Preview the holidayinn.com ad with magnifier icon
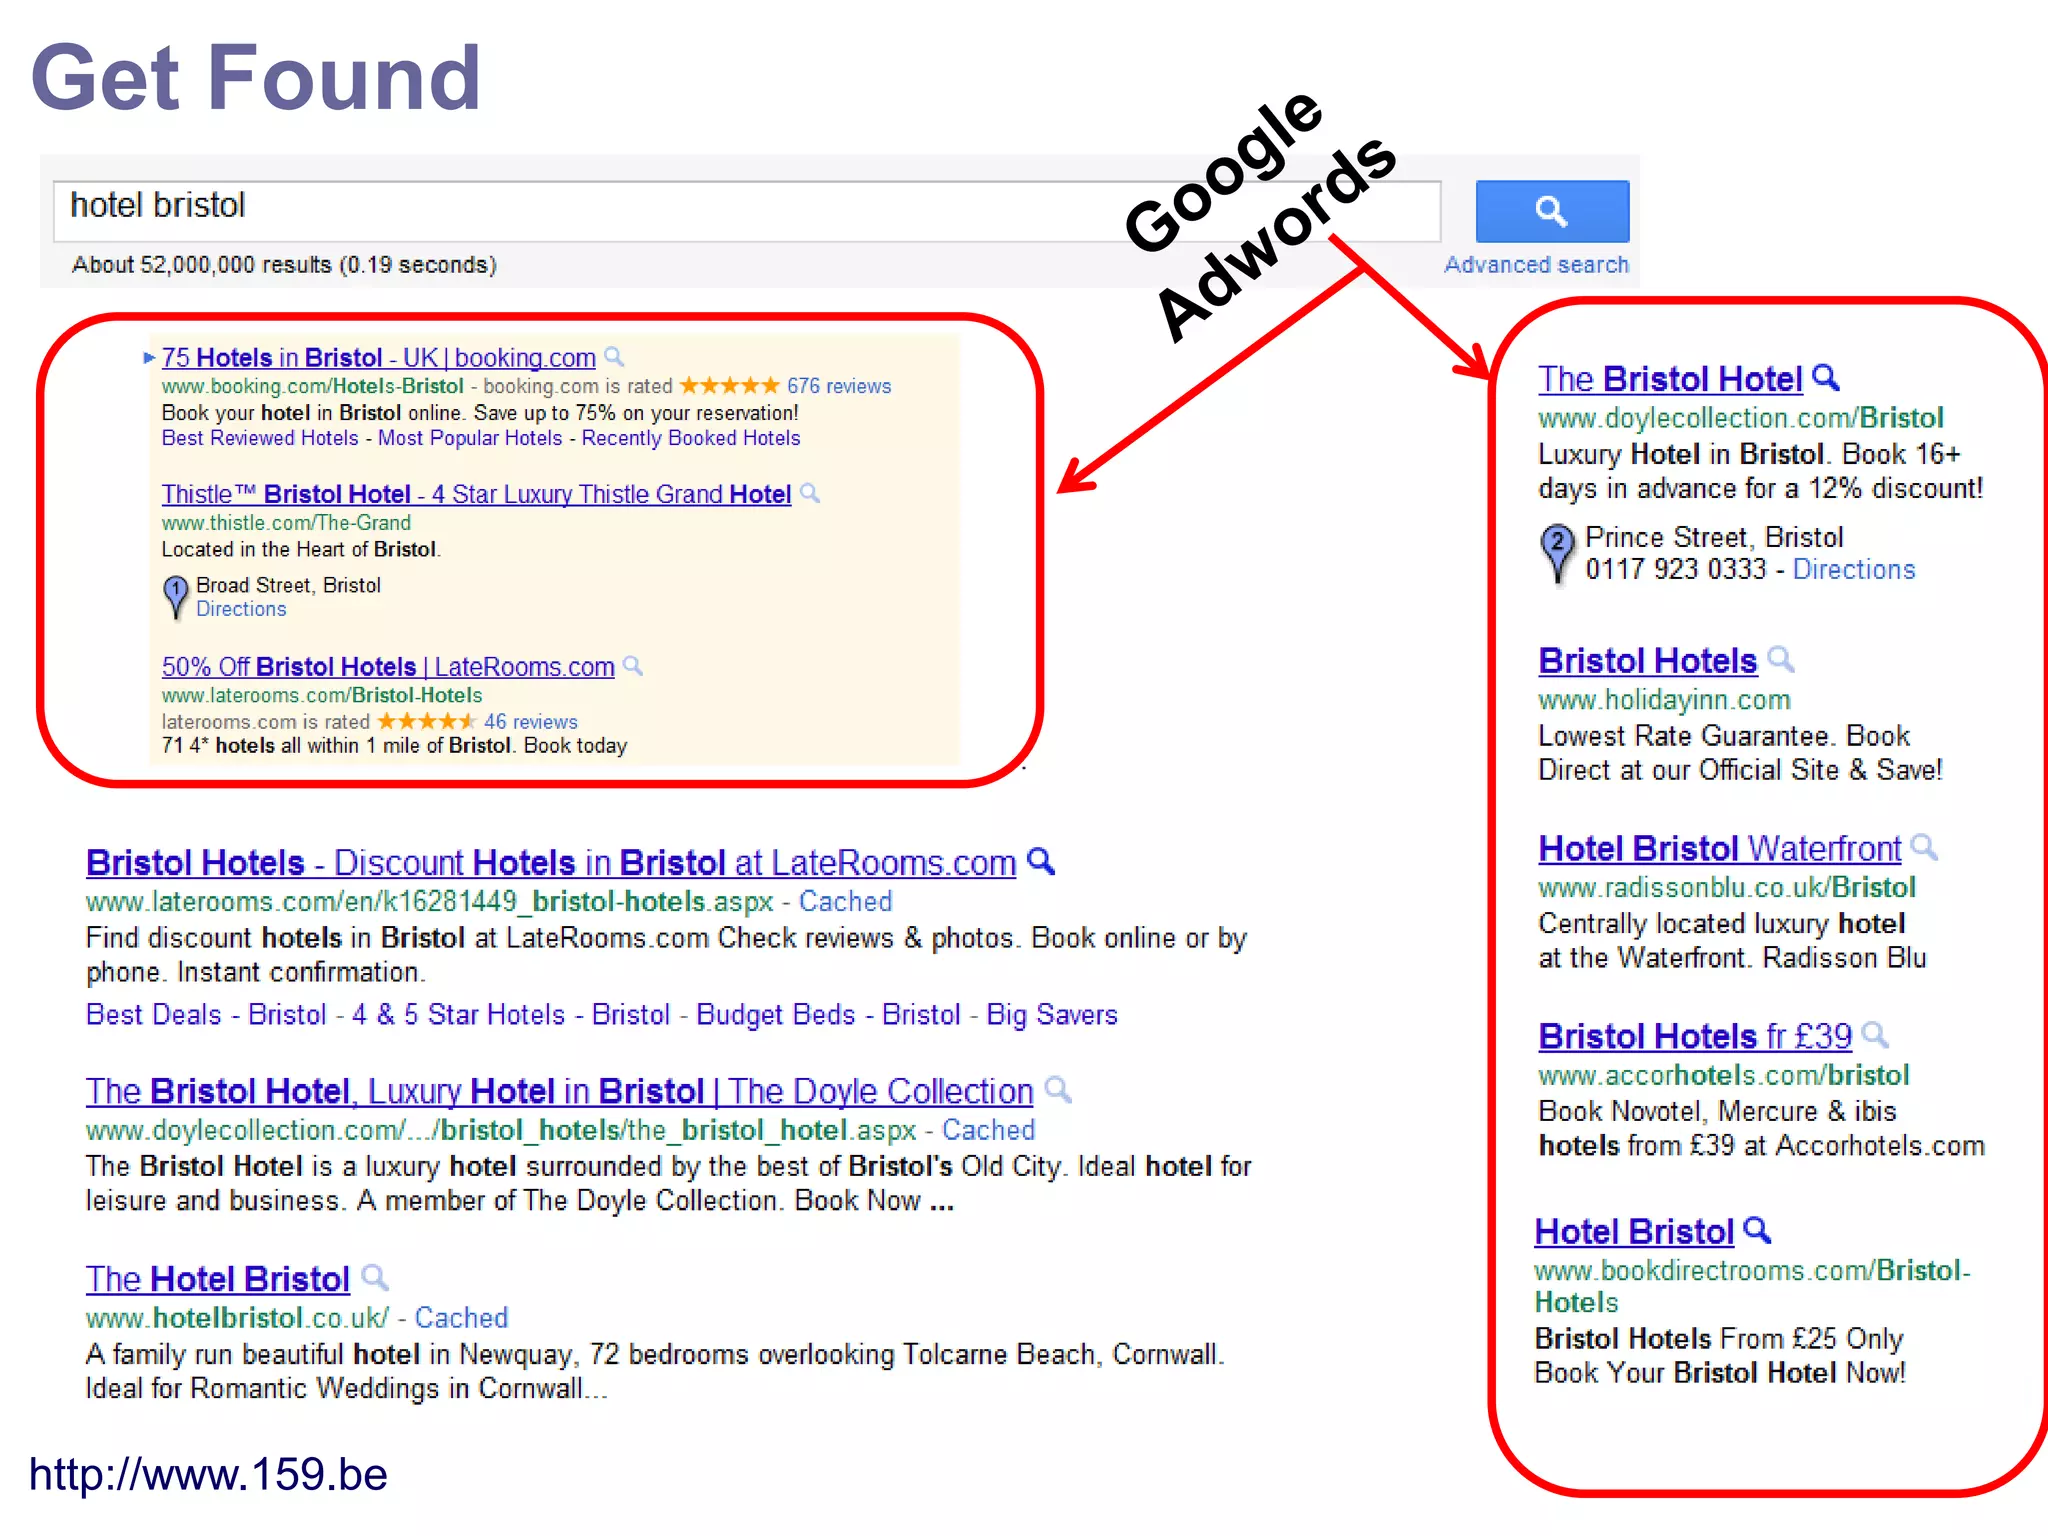 click(1781, 659)
